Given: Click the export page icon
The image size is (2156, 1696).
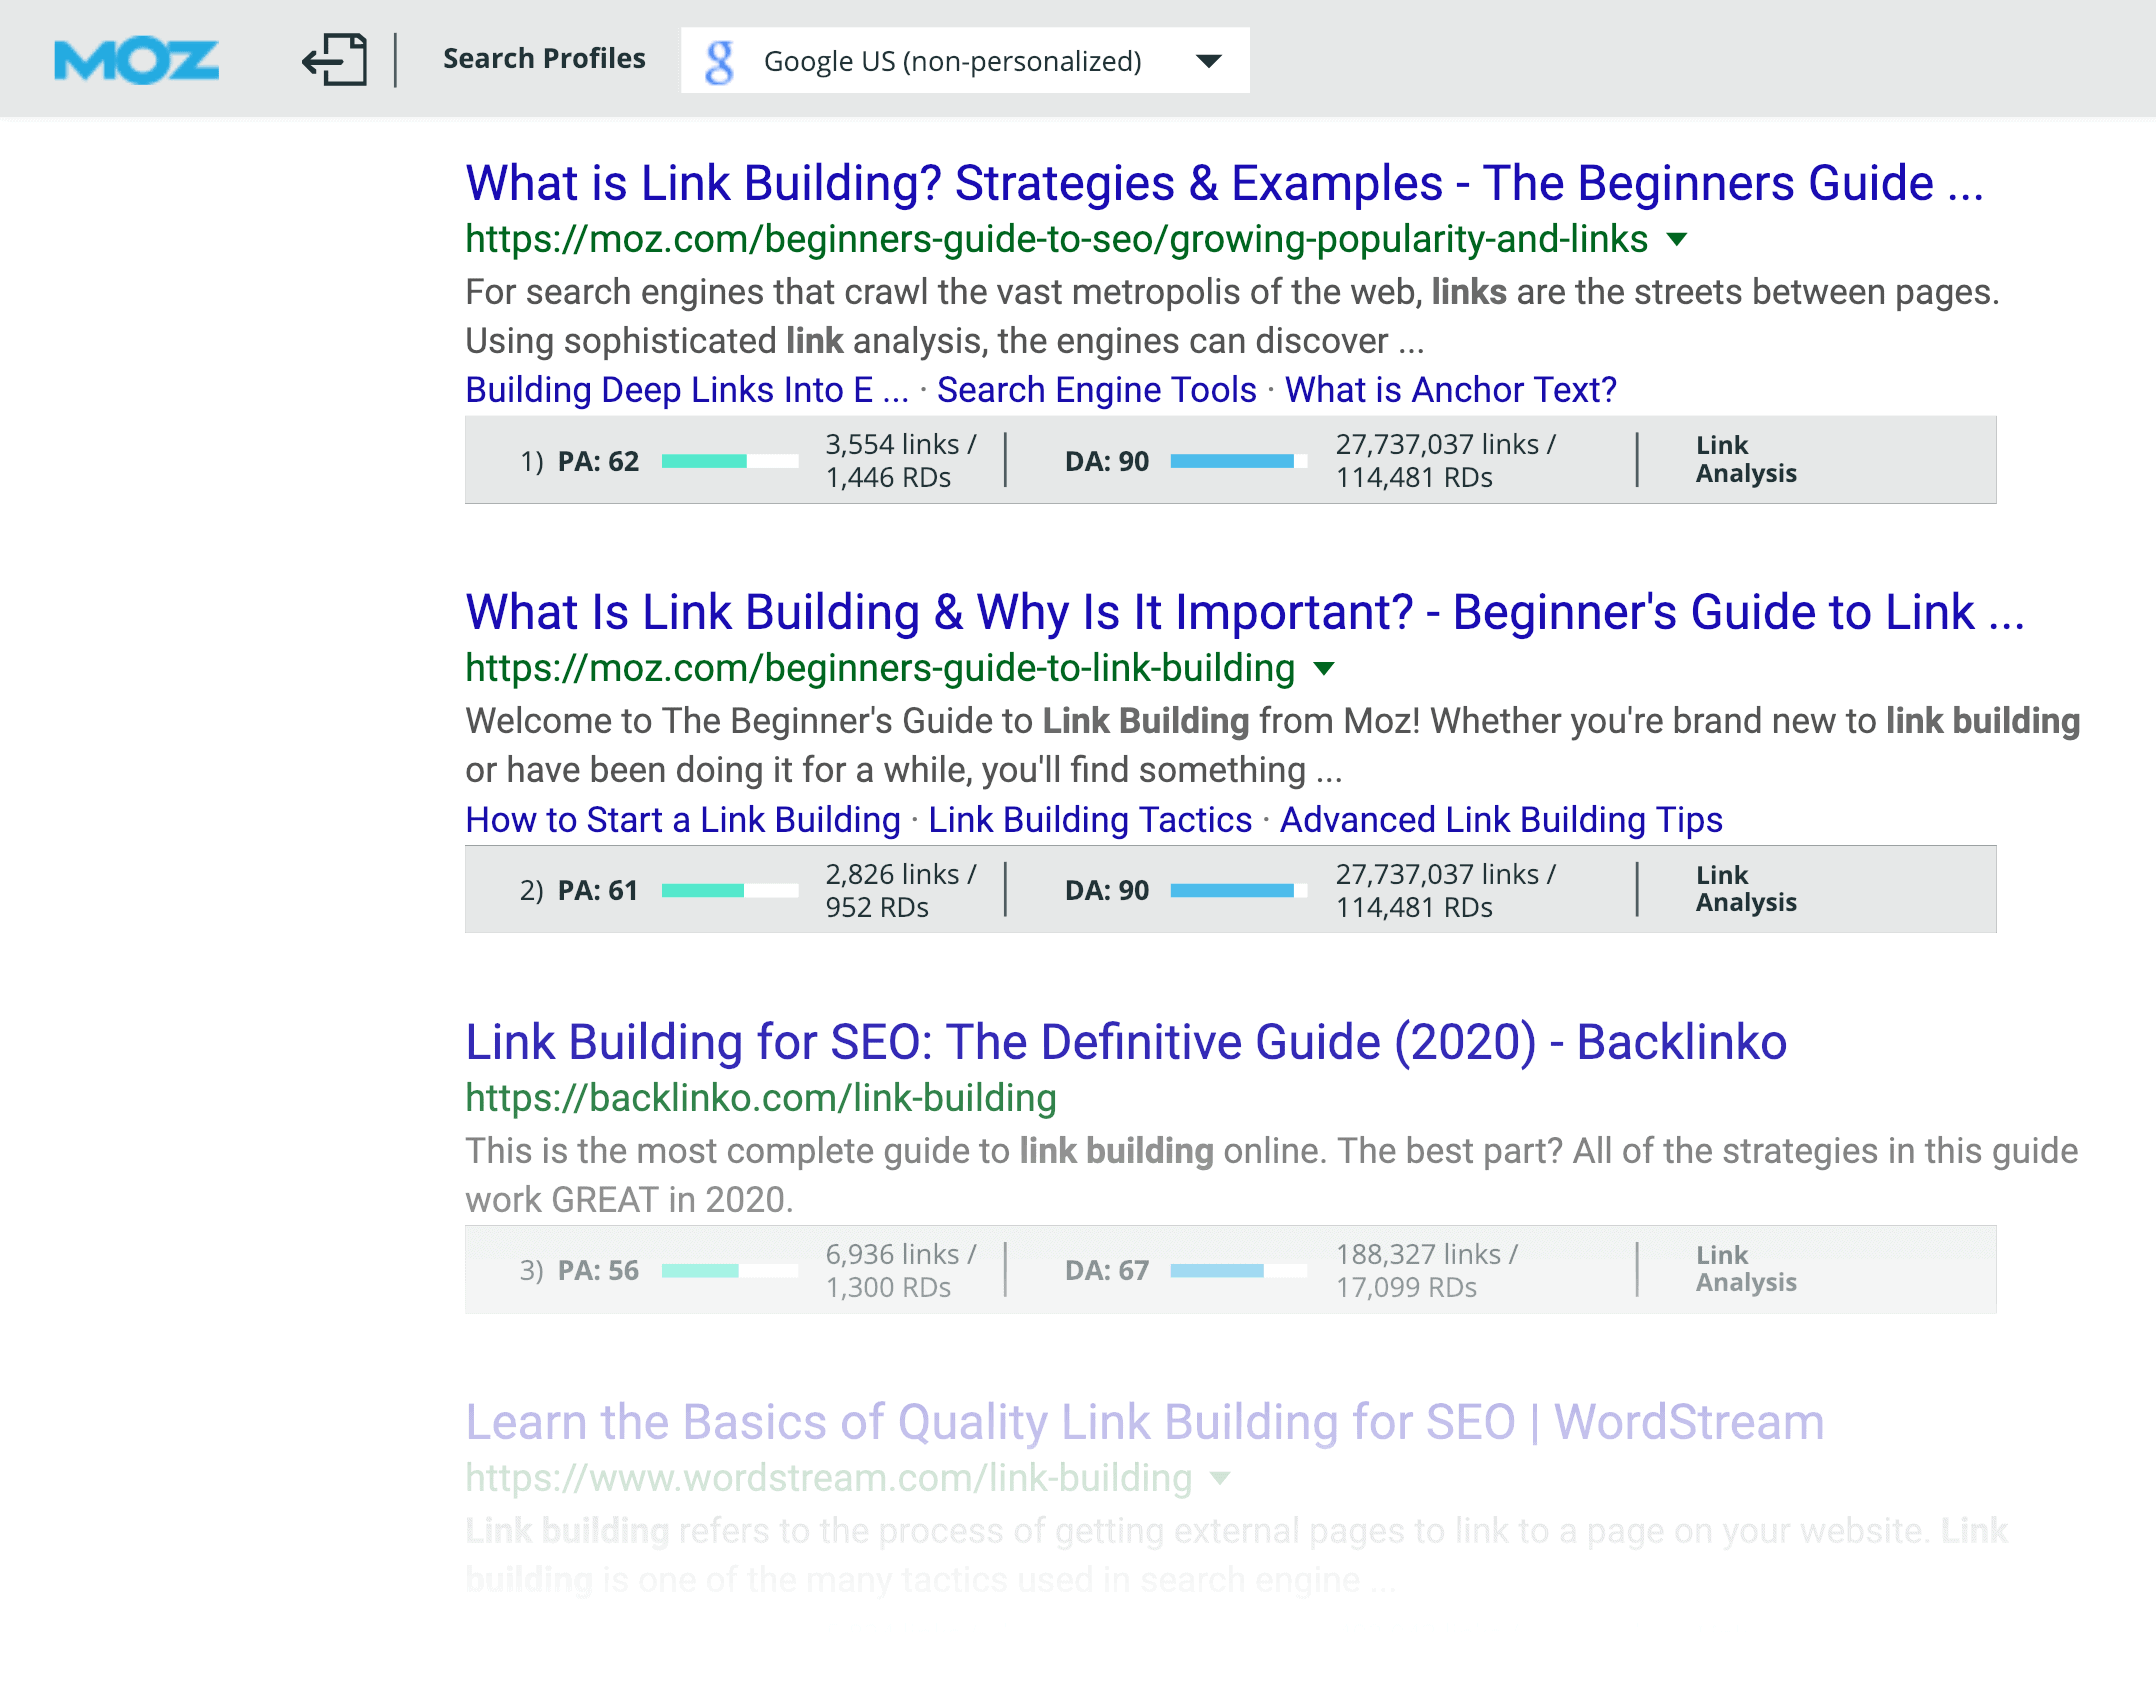Looking at the screenshot, I should [335, 60].
